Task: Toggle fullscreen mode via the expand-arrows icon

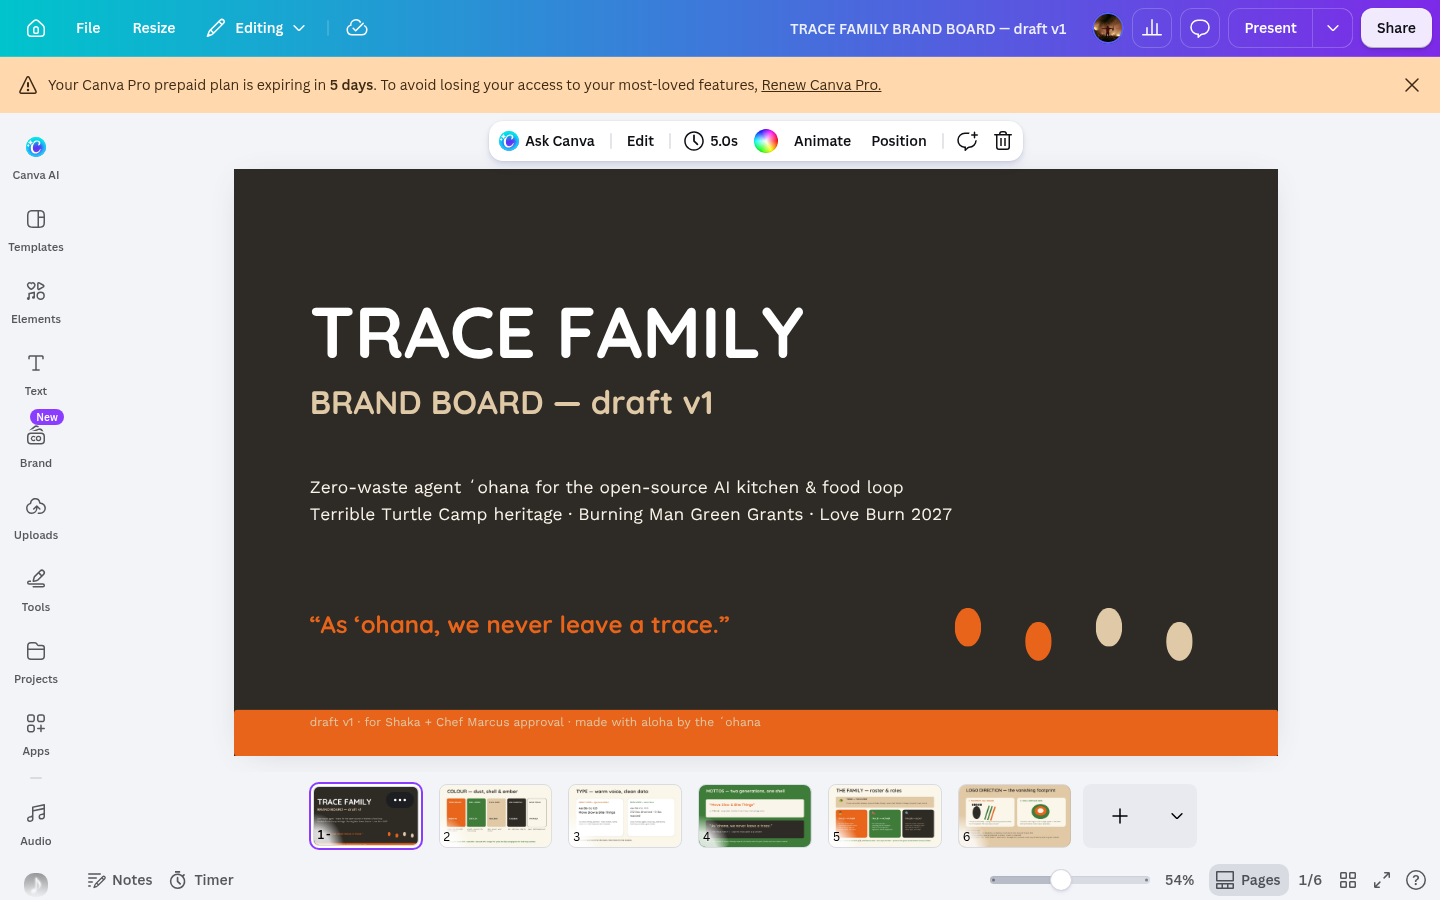Action: pyautogui.click(x=1382, y=880)
